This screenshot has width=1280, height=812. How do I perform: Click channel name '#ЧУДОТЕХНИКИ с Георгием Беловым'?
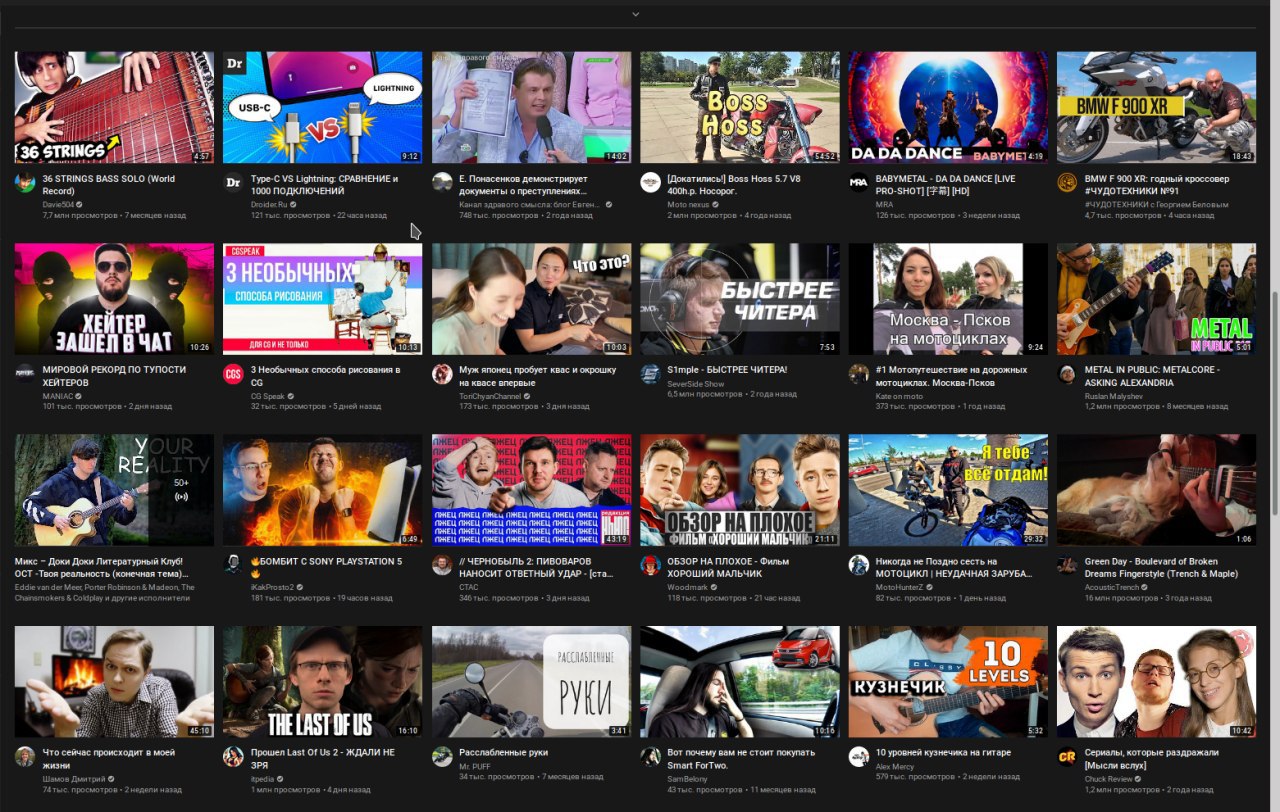pyautogui.click(x=1156, y=204)
